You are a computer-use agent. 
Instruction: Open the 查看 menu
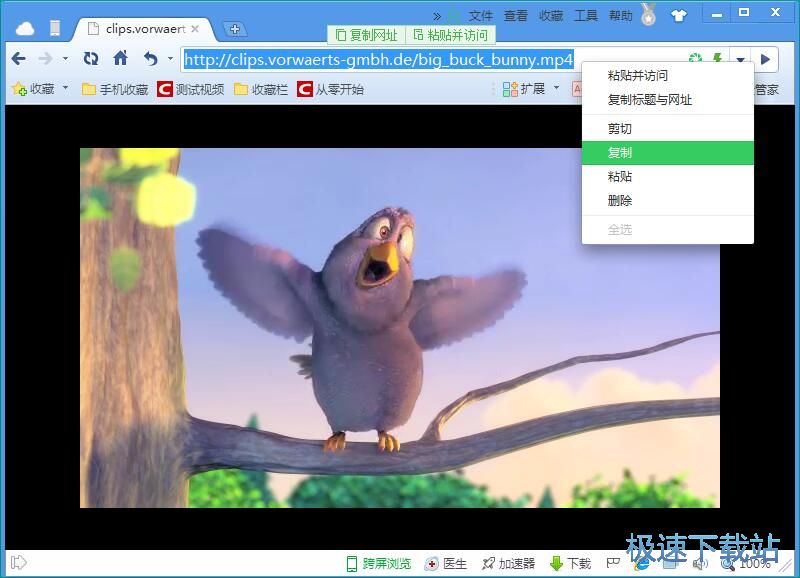[x=516, y=16]
